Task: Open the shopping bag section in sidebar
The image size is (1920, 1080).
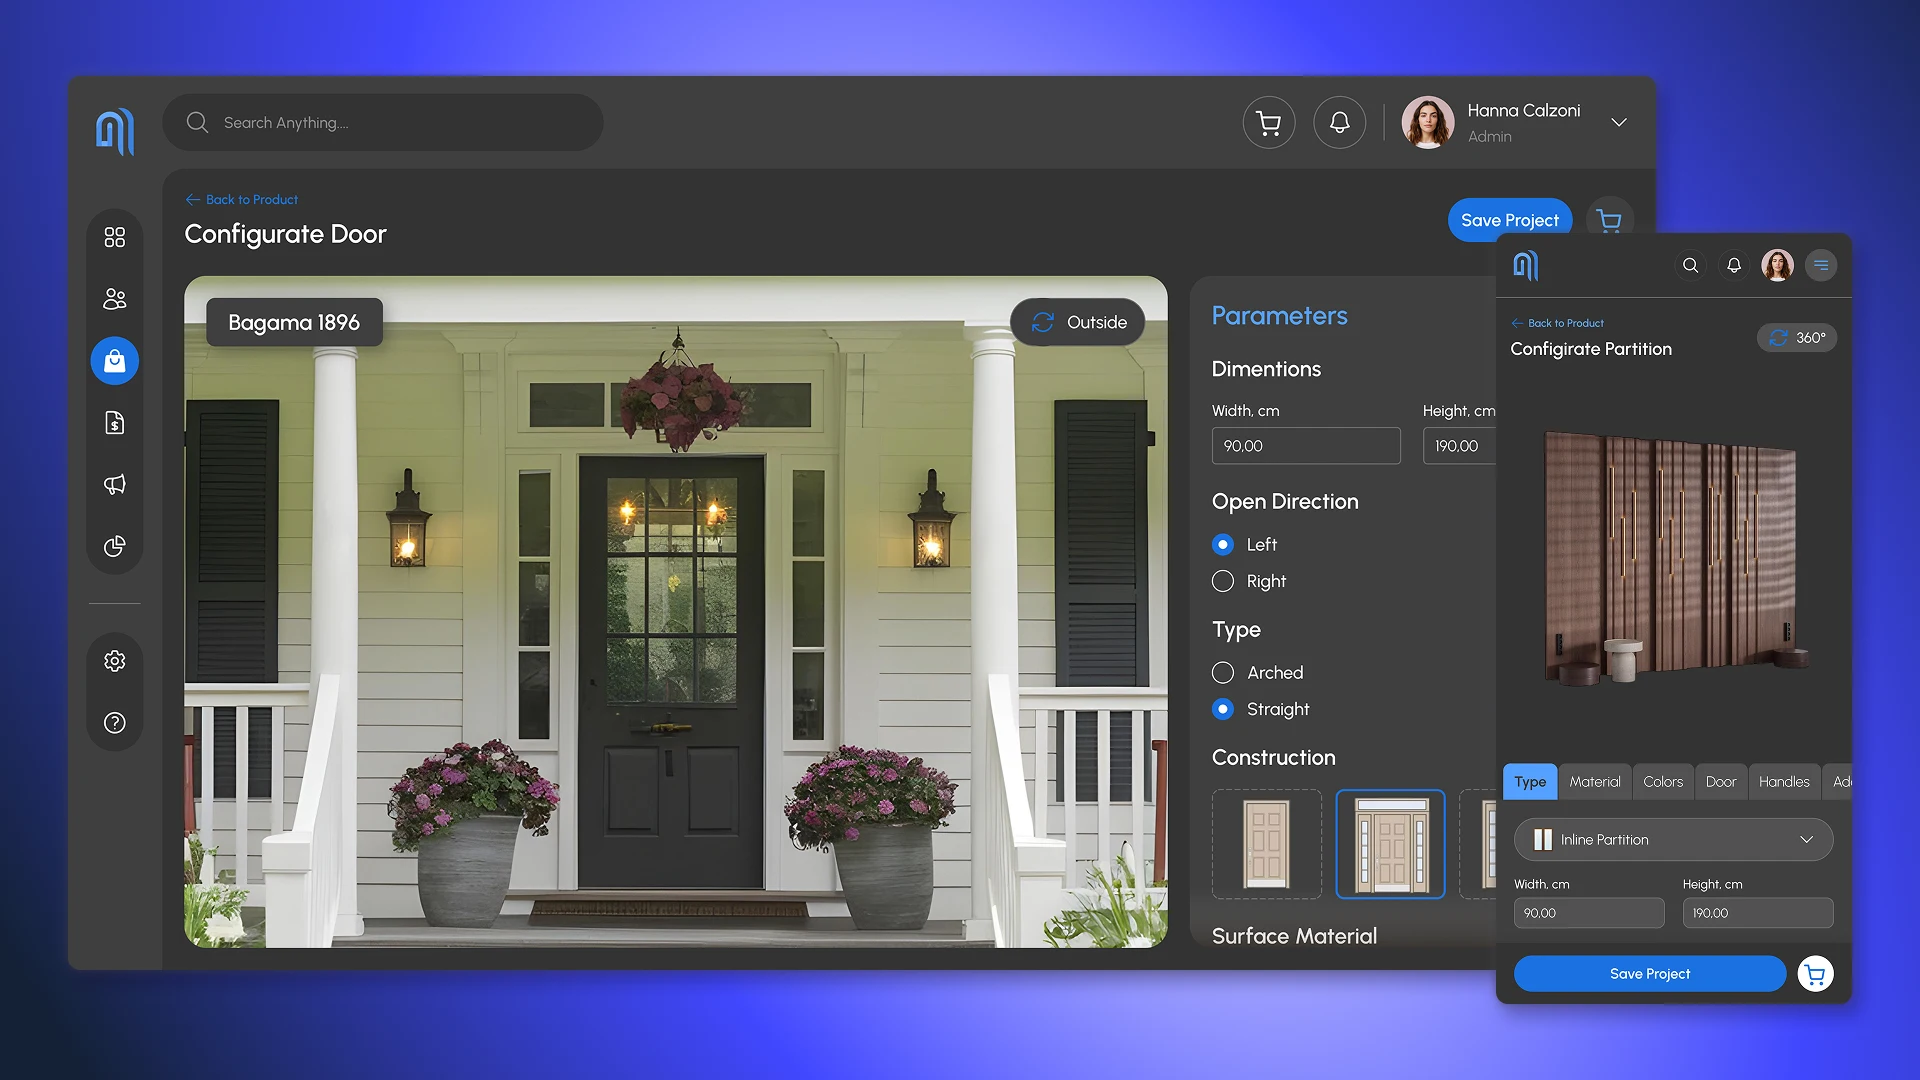Action: pyautogui.click(x=115, y=361)
